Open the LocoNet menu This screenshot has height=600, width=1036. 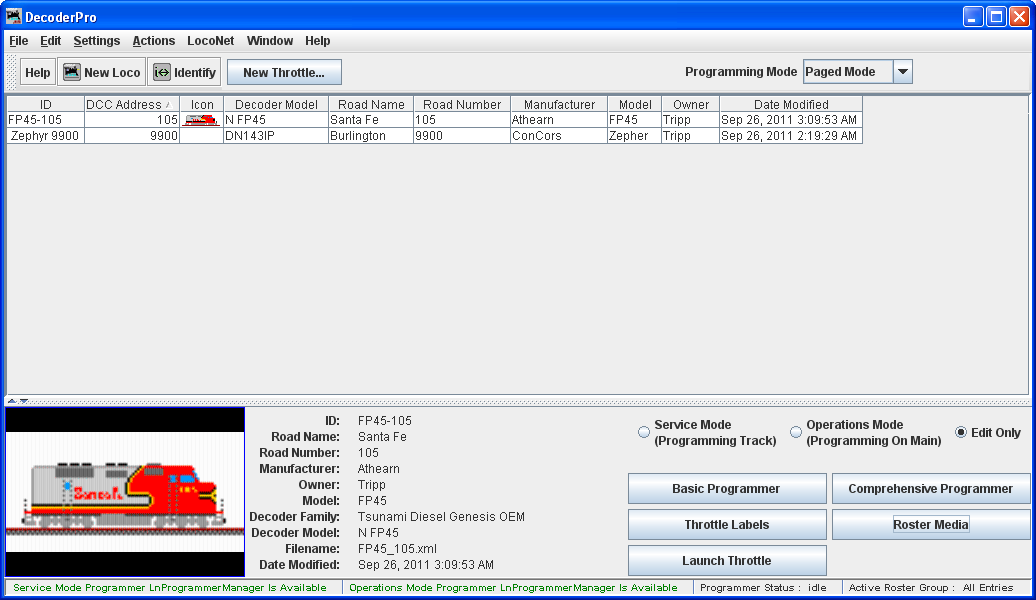click(210, 41)
